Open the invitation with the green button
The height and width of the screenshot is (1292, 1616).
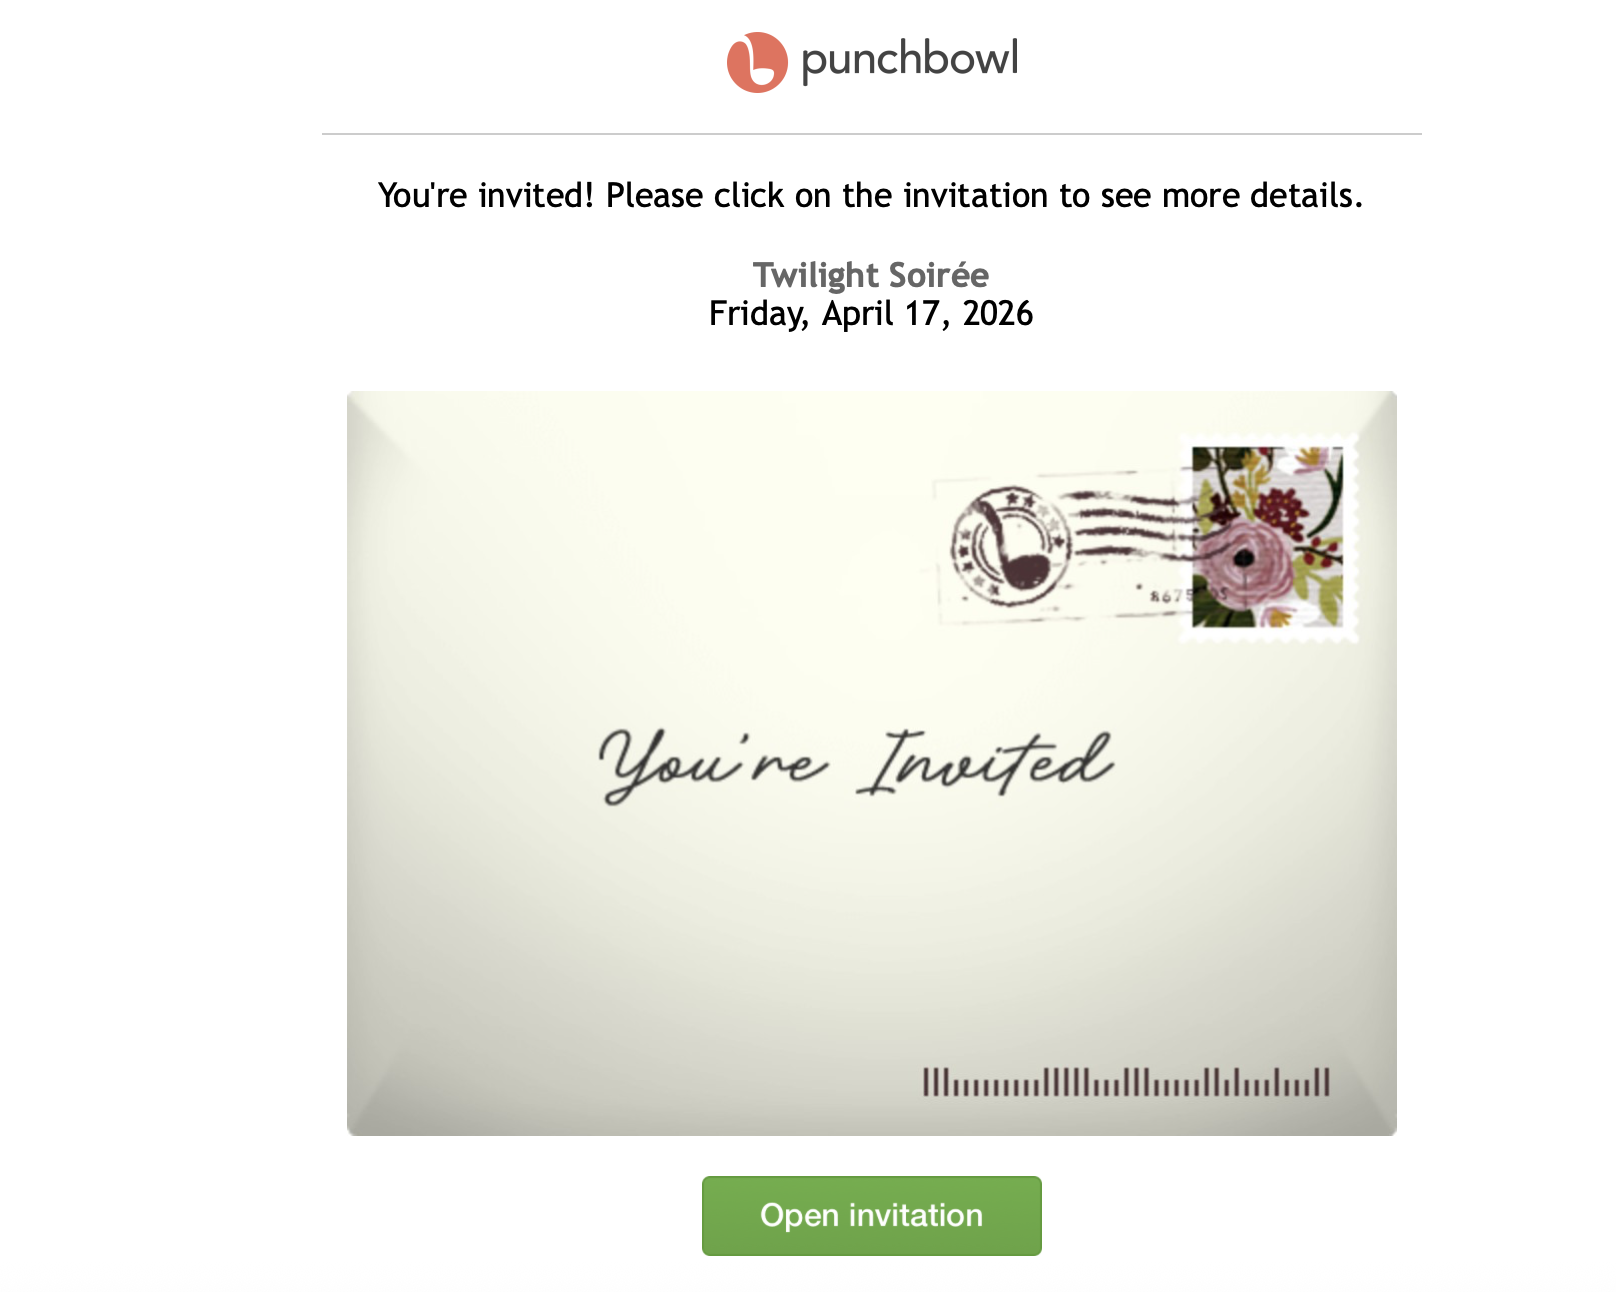coord(871,1215)
